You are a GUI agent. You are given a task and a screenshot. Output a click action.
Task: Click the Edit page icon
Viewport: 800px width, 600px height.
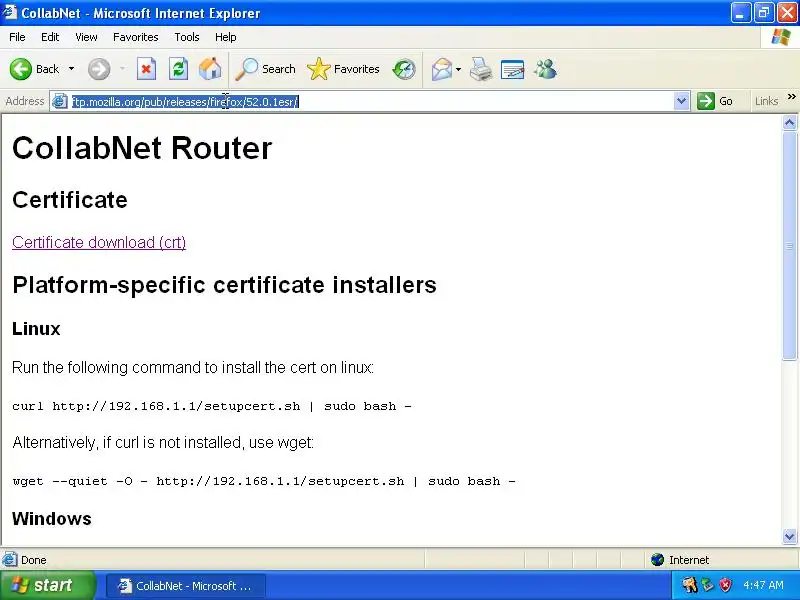point(512,69)
